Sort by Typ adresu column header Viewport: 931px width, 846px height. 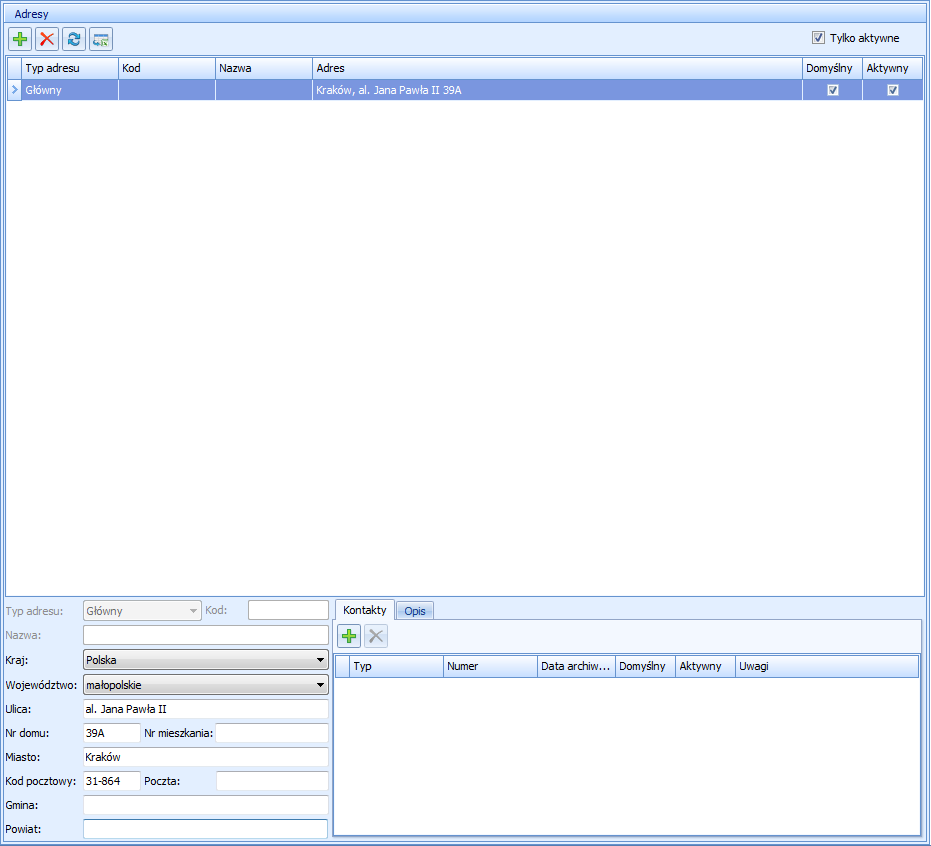point(70,68)
